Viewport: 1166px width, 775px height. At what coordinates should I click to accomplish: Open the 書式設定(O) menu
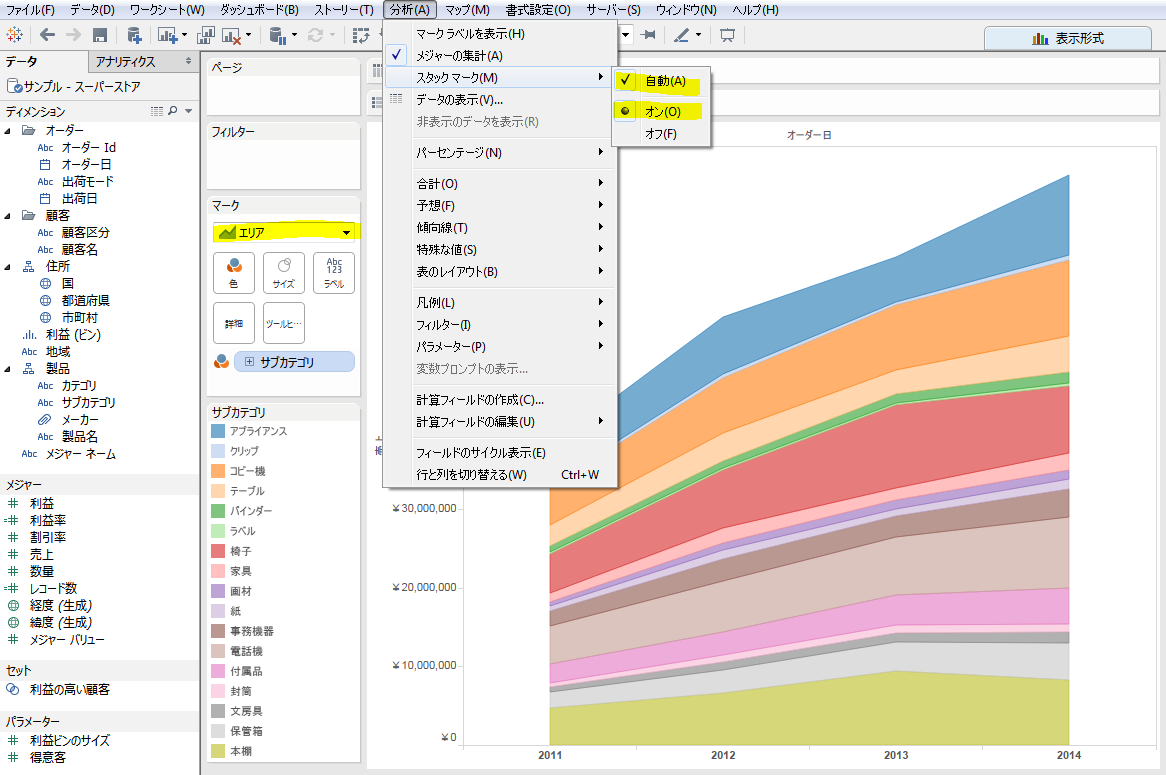pyautogui.click(x=538, y=10)
